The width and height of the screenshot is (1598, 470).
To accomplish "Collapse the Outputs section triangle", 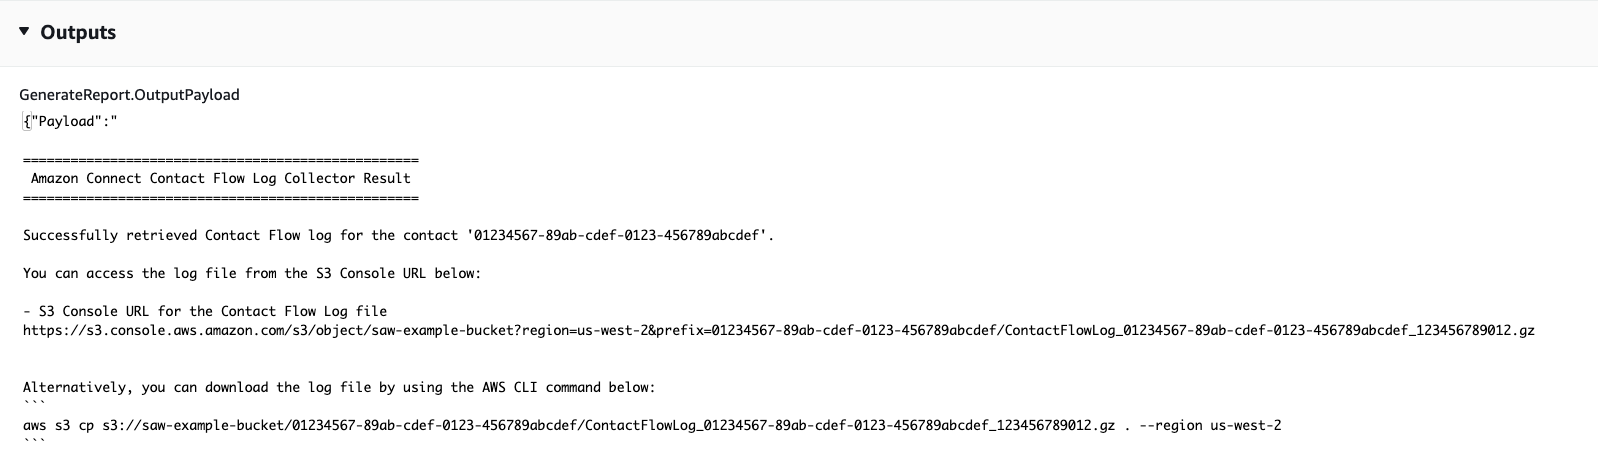I will (24, 32).
